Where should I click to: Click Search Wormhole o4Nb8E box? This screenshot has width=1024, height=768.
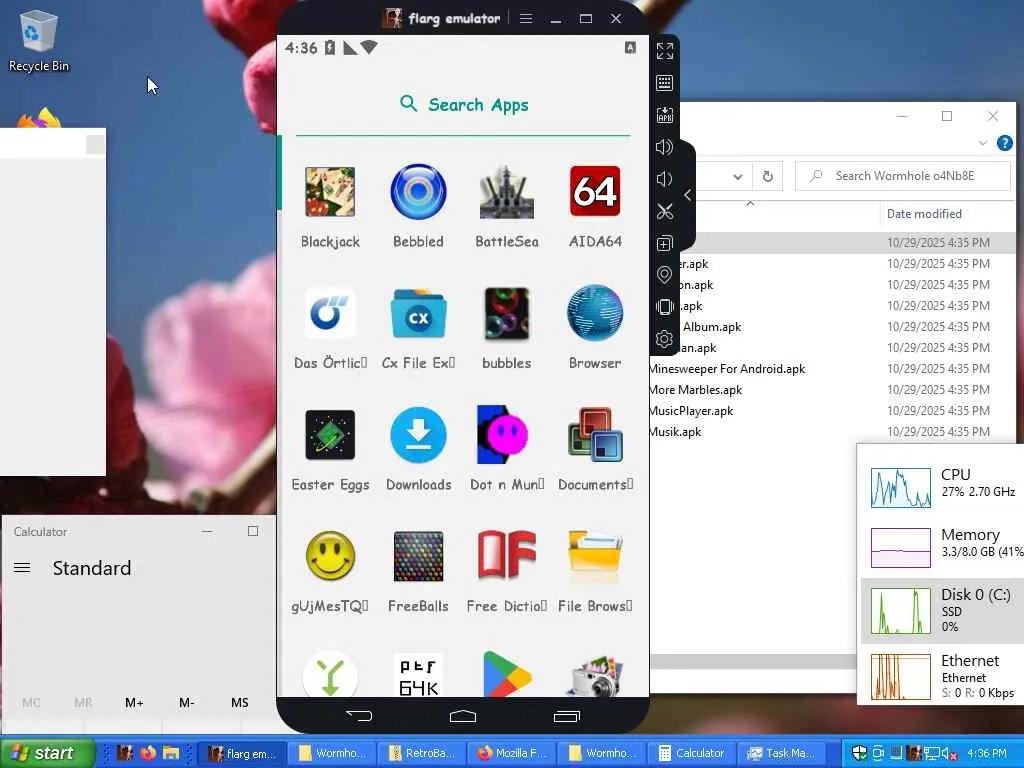(903, 176)
